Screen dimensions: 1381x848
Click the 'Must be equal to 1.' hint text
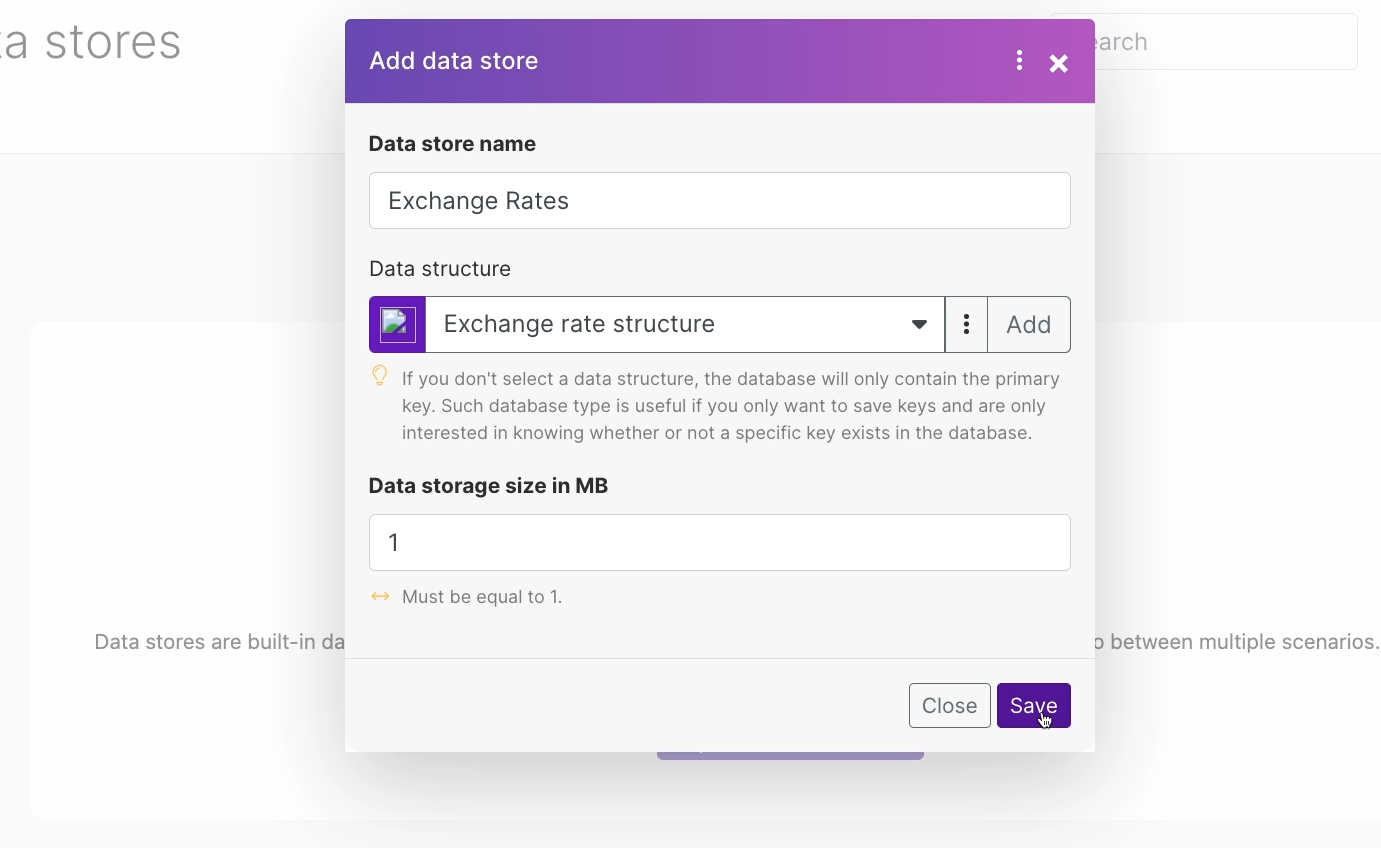pyautogui.click(x=482, y=597)
